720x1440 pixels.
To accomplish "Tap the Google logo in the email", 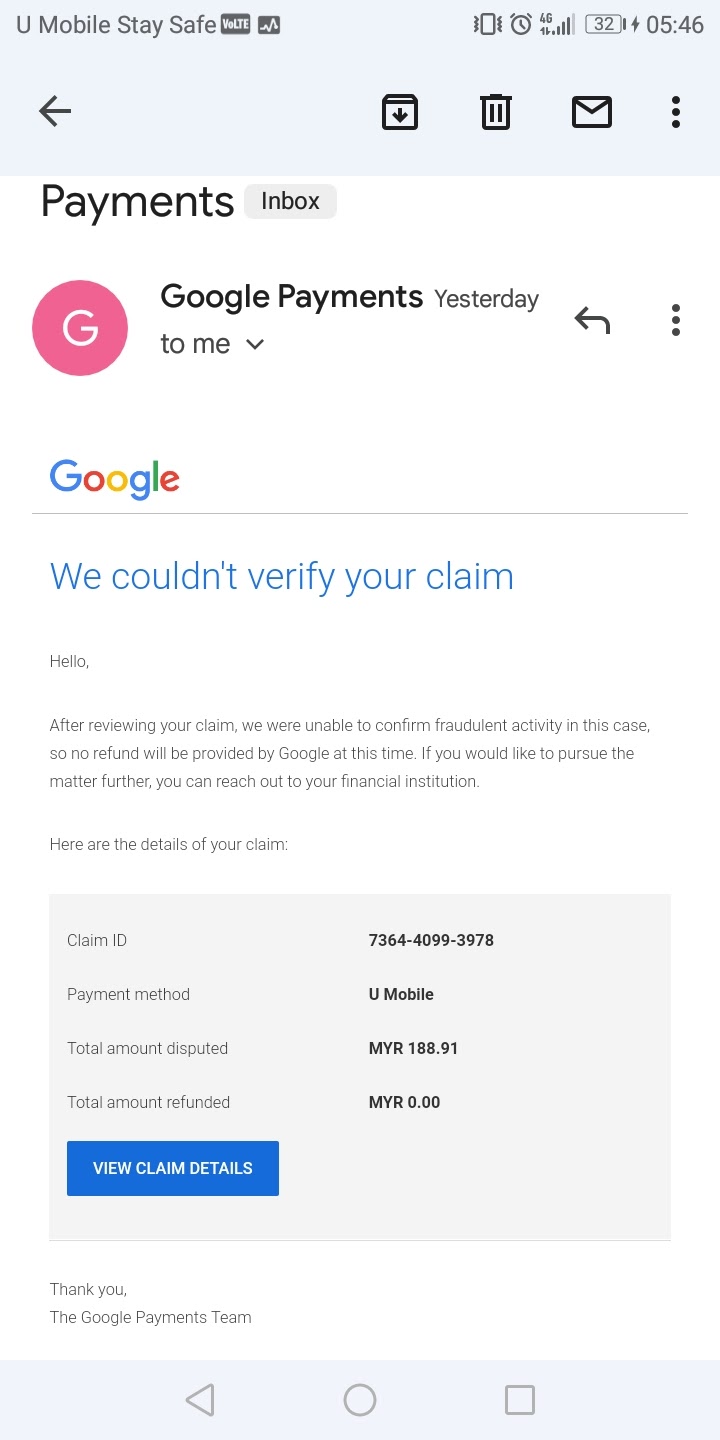I will [x=115, y=479].
